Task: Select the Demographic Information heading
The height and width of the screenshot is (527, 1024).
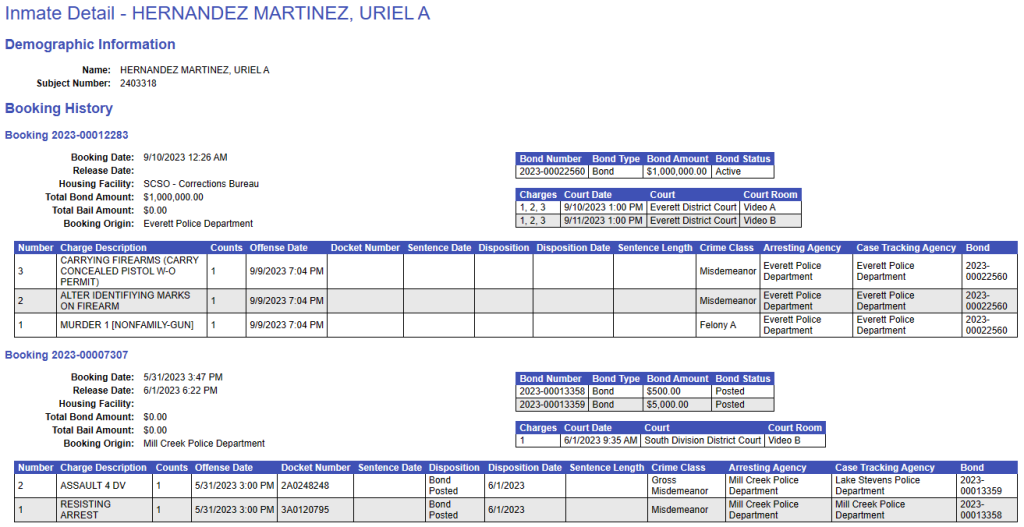Action: pos(90,44)
